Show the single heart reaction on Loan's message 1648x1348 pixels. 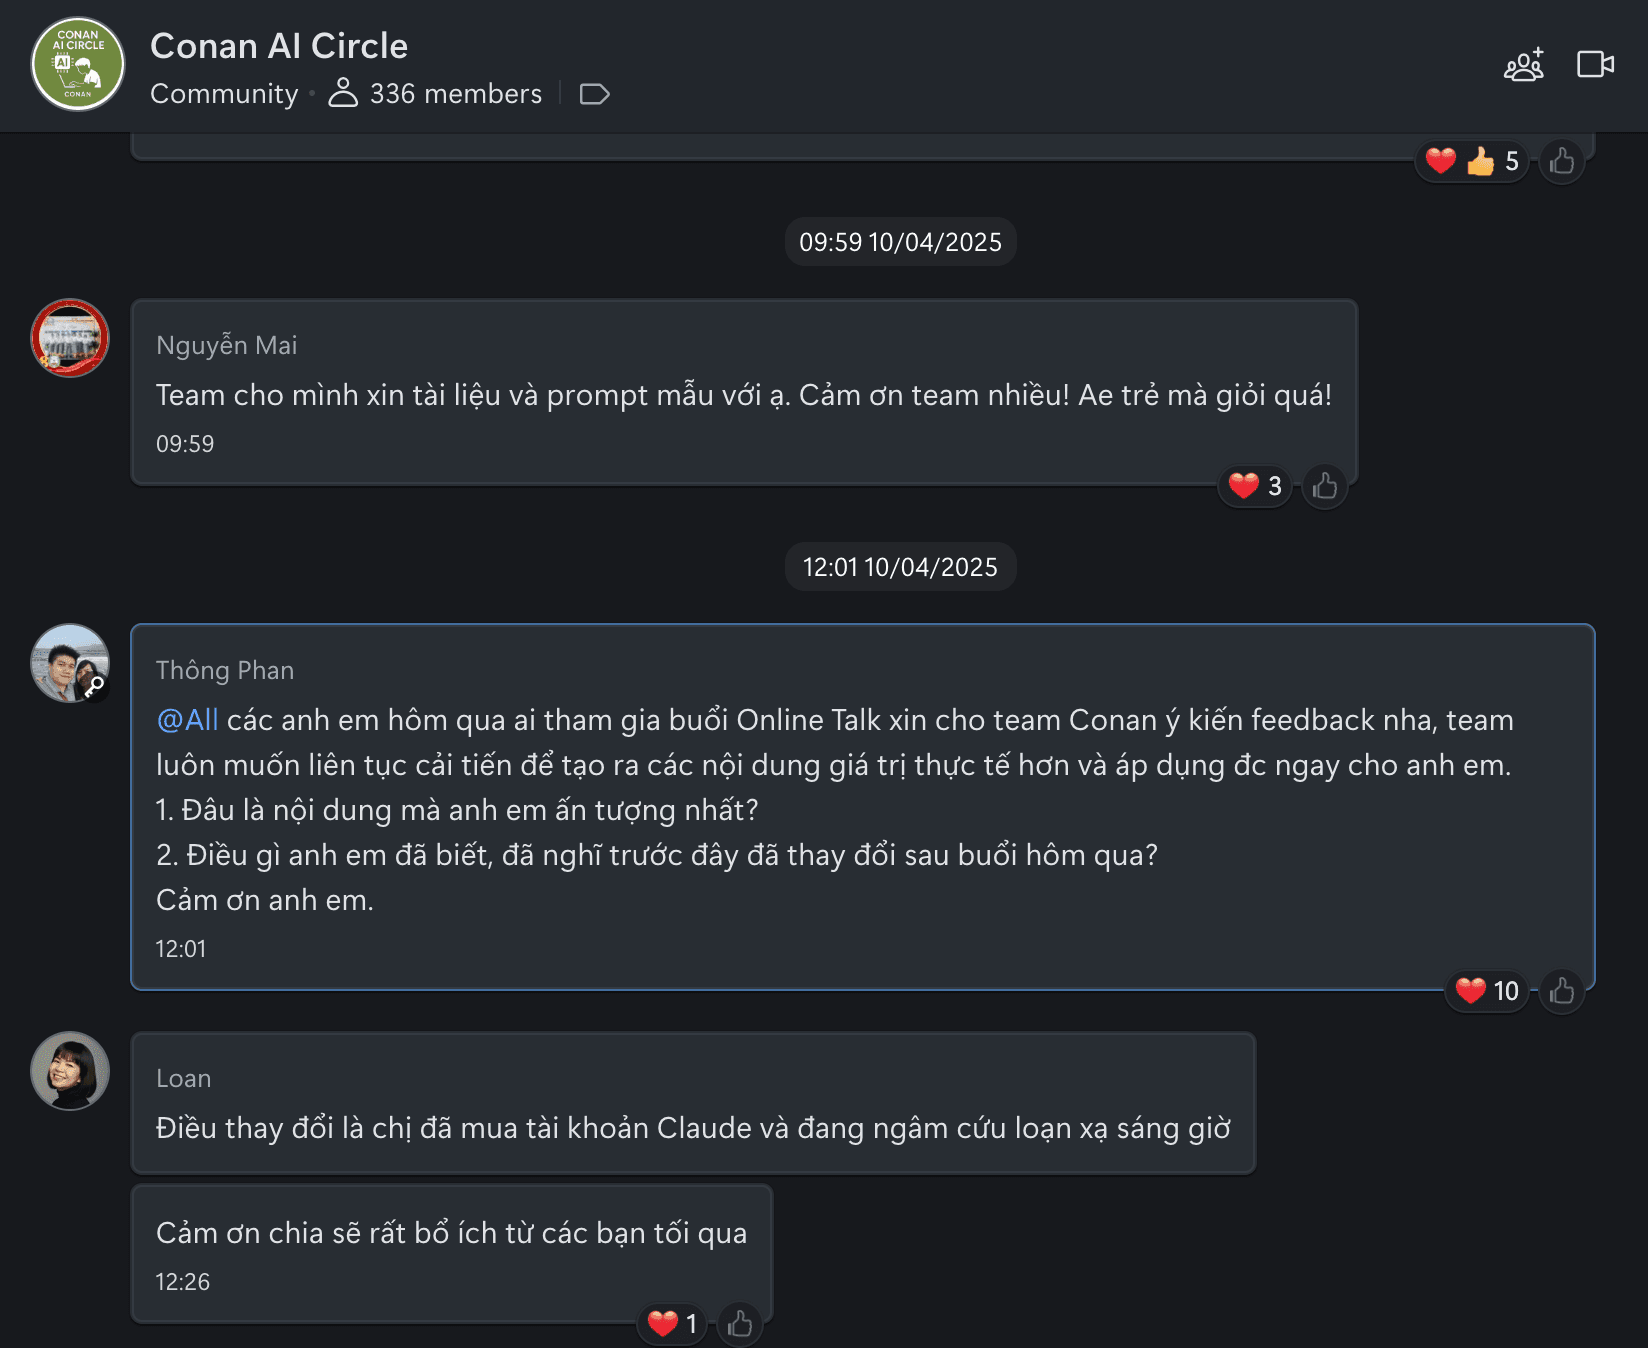[672, 1324]
